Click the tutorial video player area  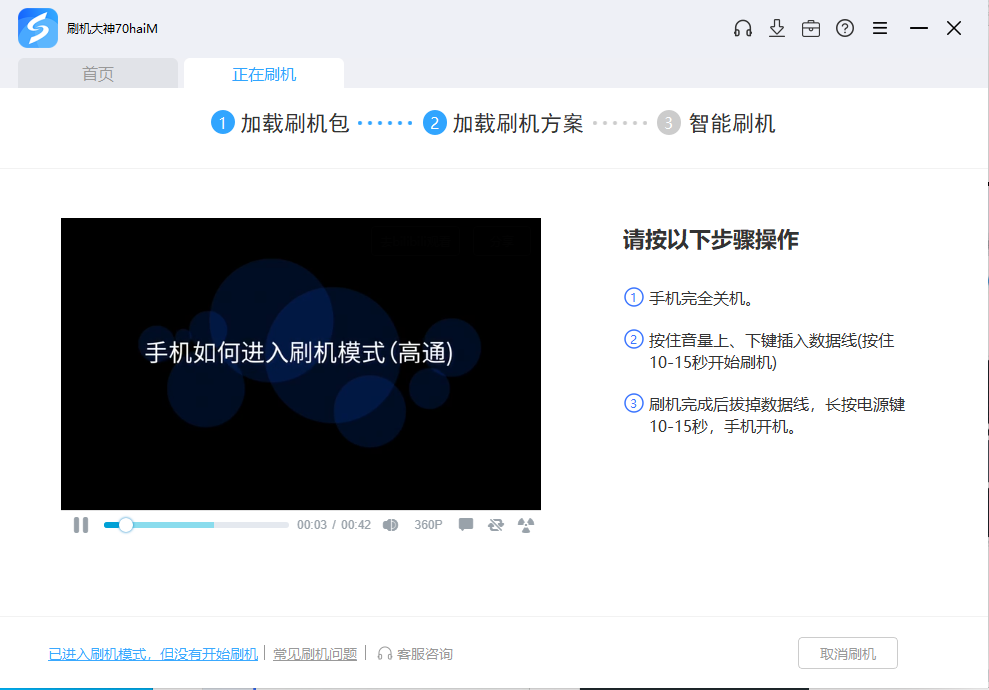coord(301,364)
